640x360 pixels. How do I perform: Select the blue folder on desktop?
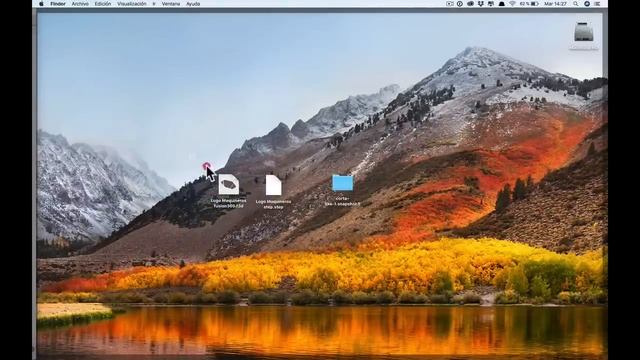342,183
